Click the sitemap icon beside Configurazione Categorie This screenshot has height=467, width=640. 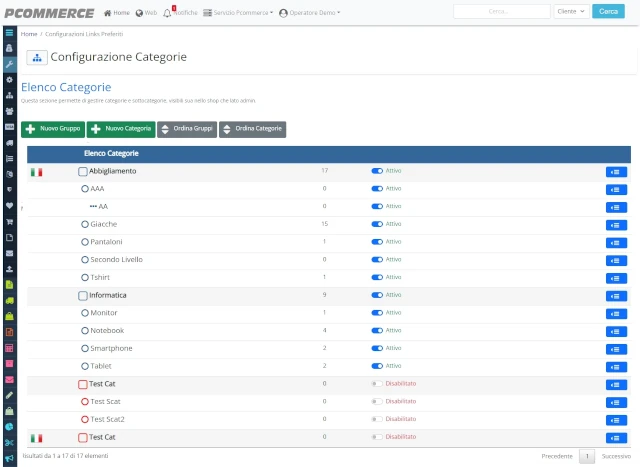[37, 58]
